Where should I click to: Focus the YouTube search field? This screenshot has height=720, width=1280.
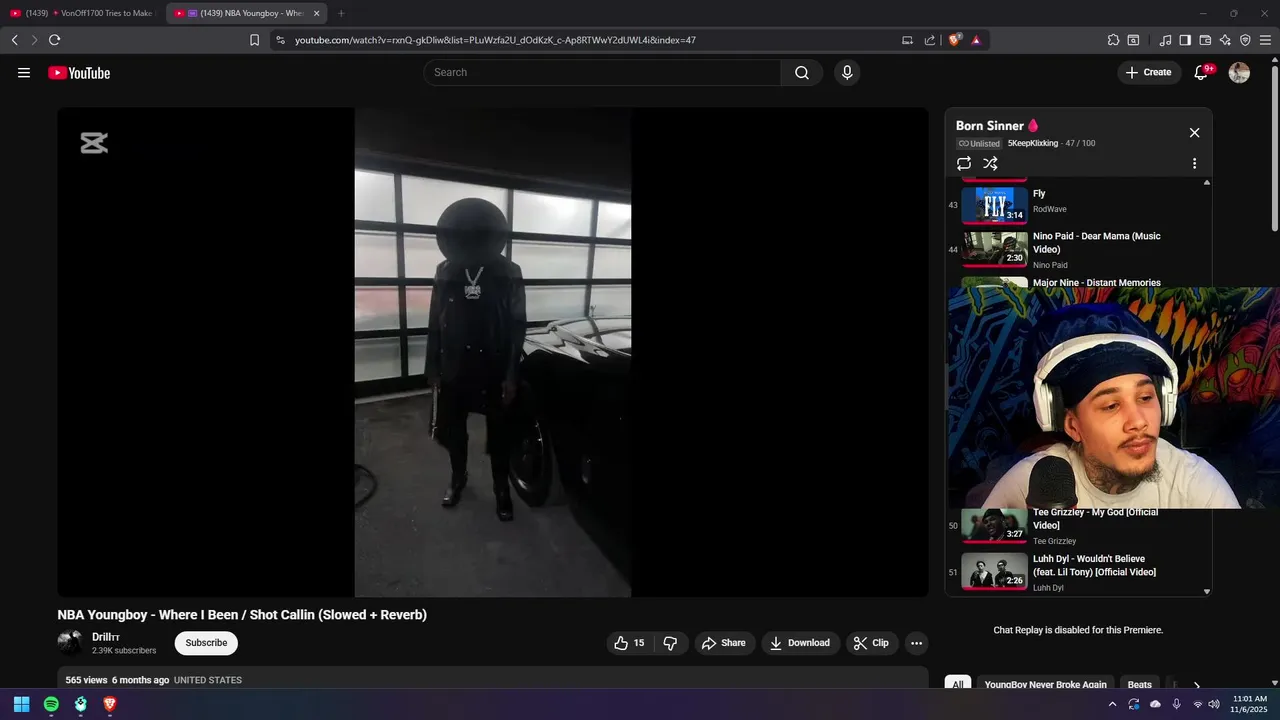click(602, 72)
